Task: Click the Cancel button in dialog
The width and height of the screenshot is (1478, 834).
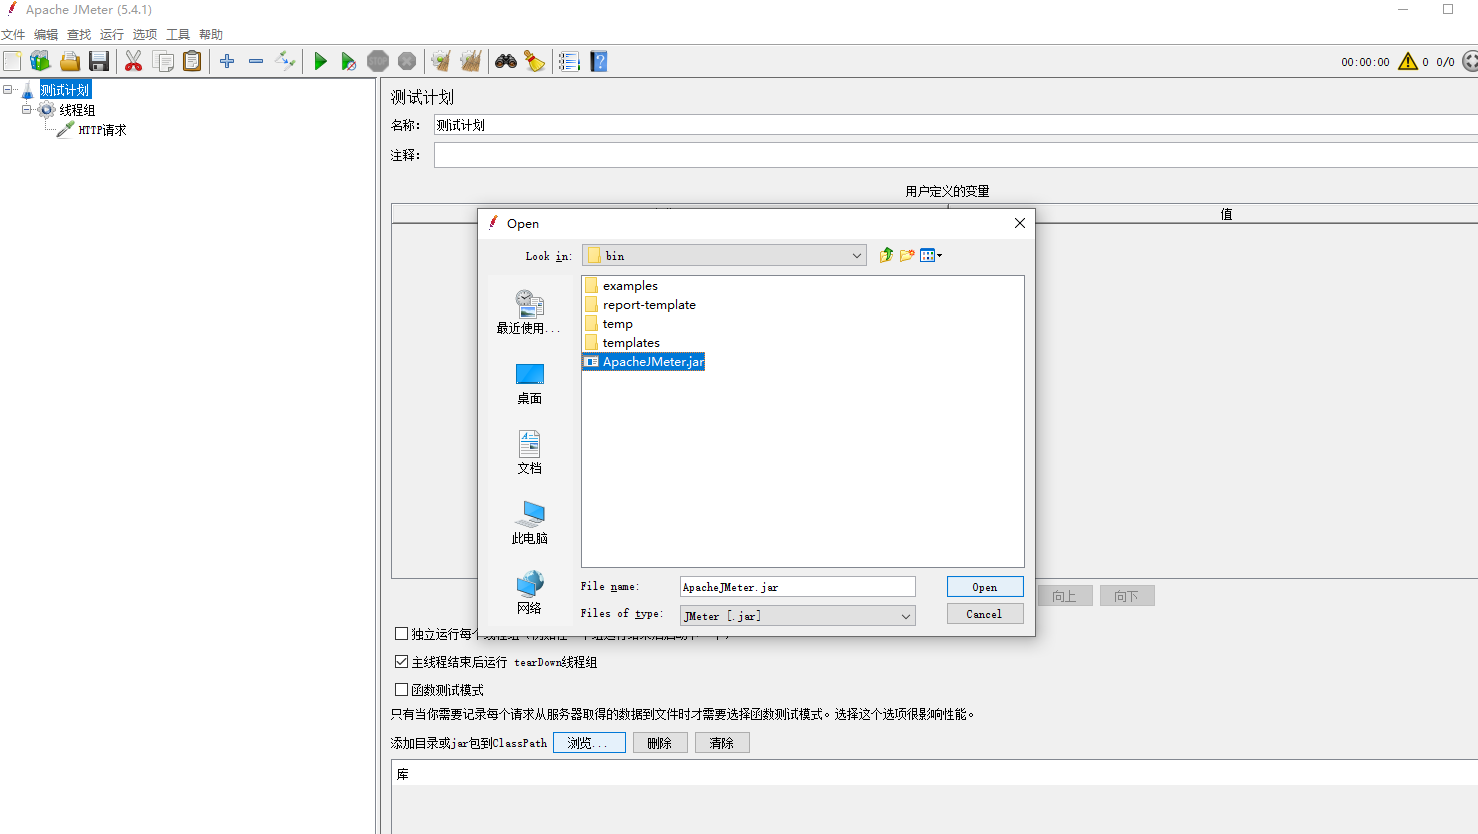Action: tap(985, 614)
